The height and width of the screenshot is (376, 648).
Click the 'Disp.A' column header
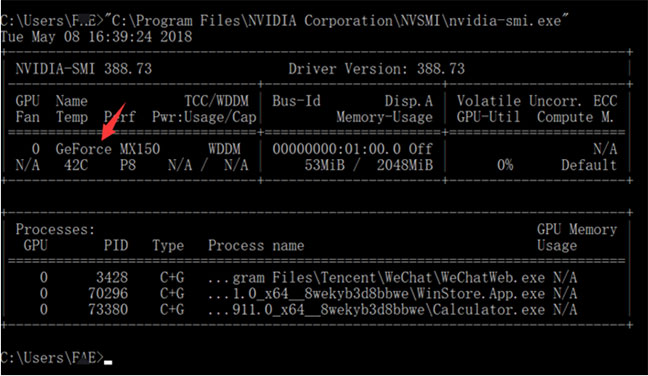point(409,101)
